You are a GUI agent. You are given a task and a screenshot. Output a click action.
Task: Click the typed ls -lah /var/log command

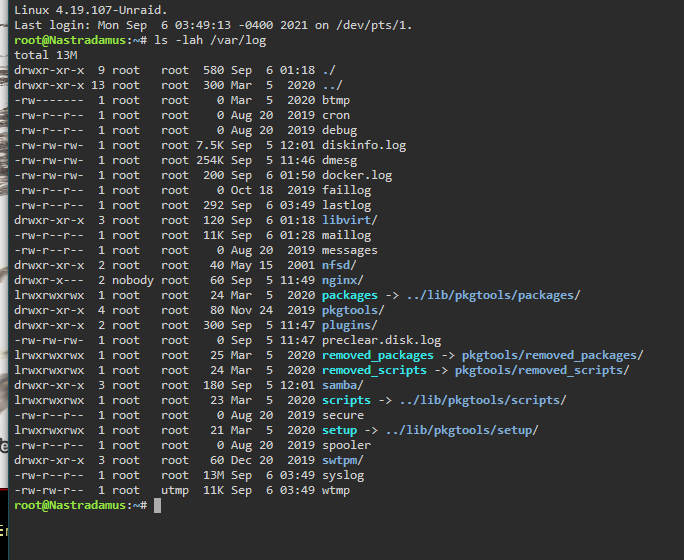coord(210,40)
